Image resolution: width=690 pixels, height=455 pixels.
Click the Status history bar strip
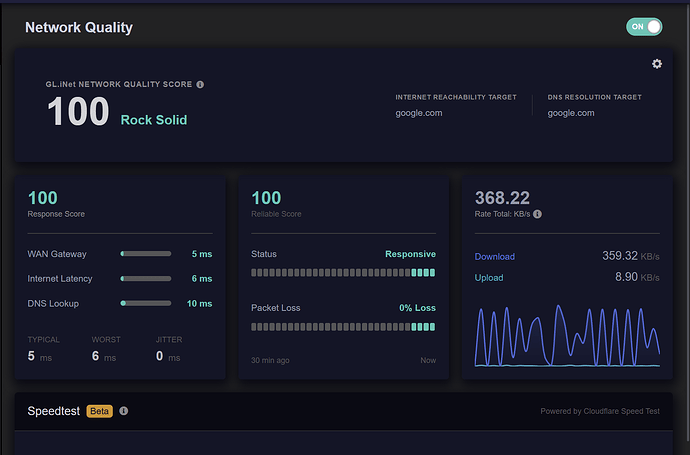click(343, 273)
